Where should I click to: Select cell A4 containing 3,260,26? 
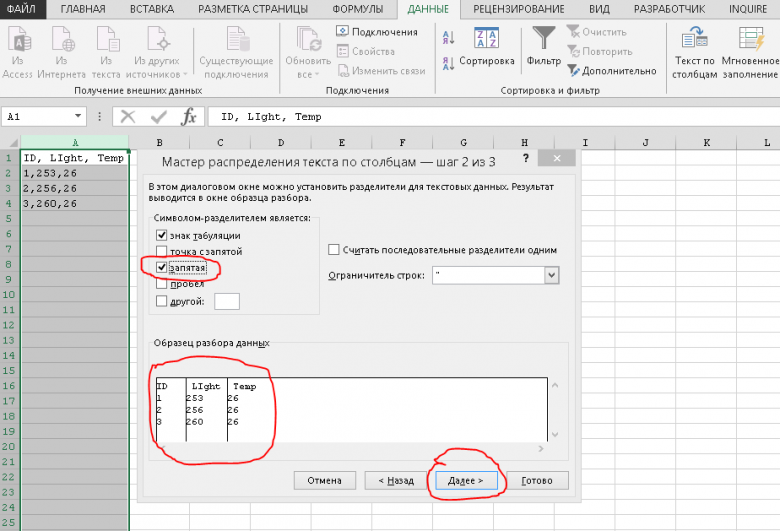tap(75, 204)
